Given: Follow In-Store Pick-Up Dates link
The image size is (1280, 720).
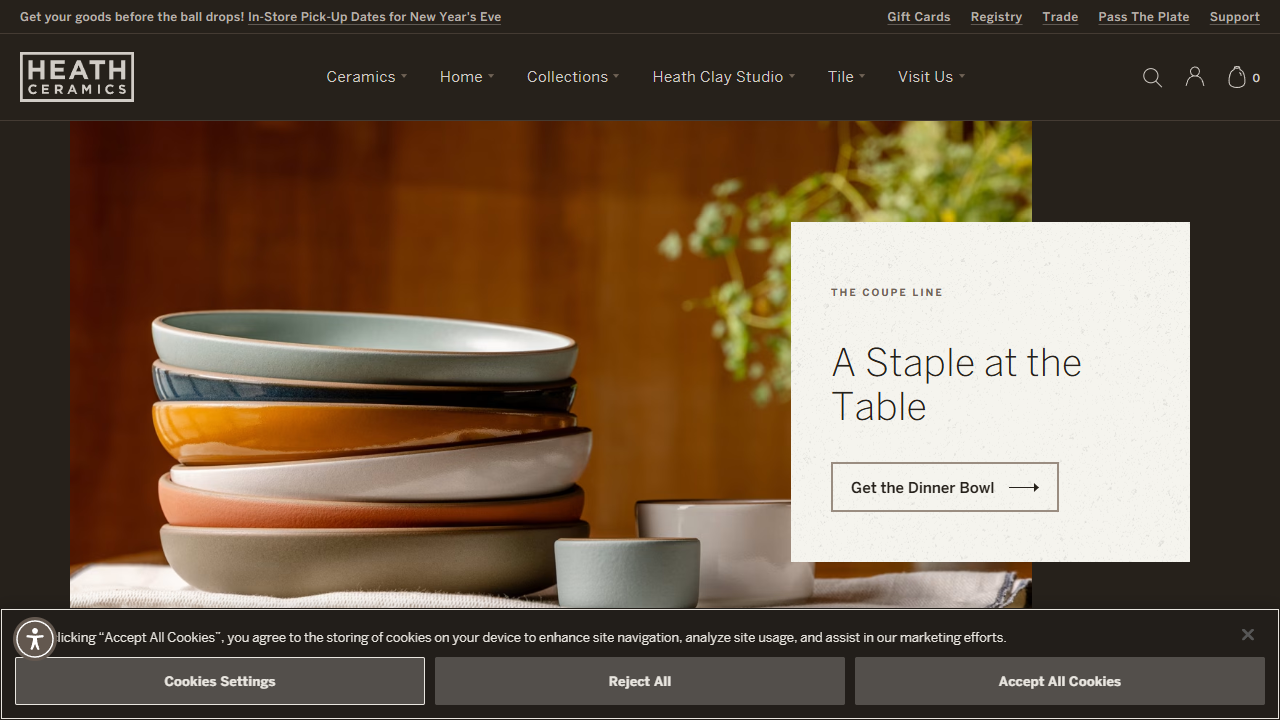Looking at the screenshot, I should 375,17.
